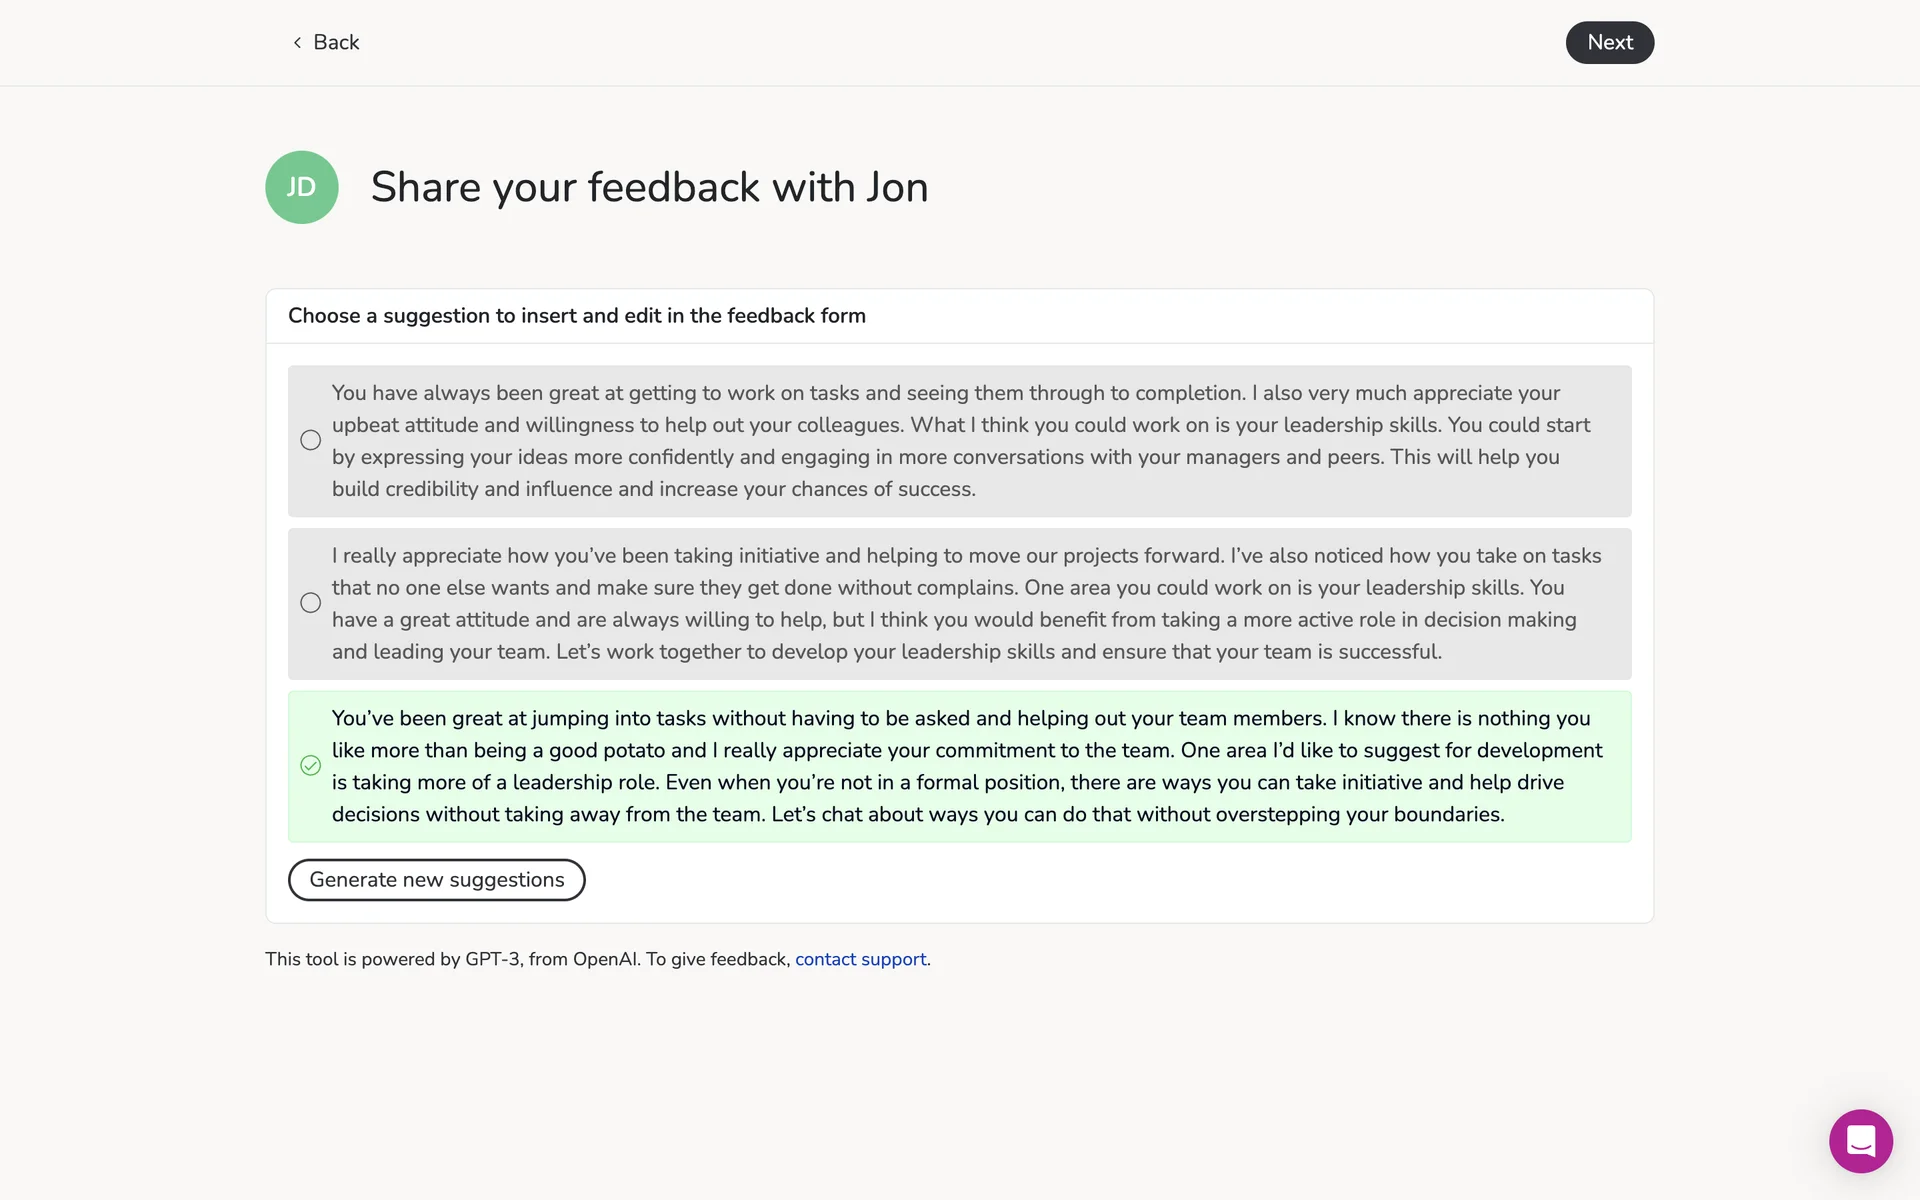The height and width of the screenshot is (1200, 1920).
Task: Select the first suggestion radio button
Action: point(311,440)
